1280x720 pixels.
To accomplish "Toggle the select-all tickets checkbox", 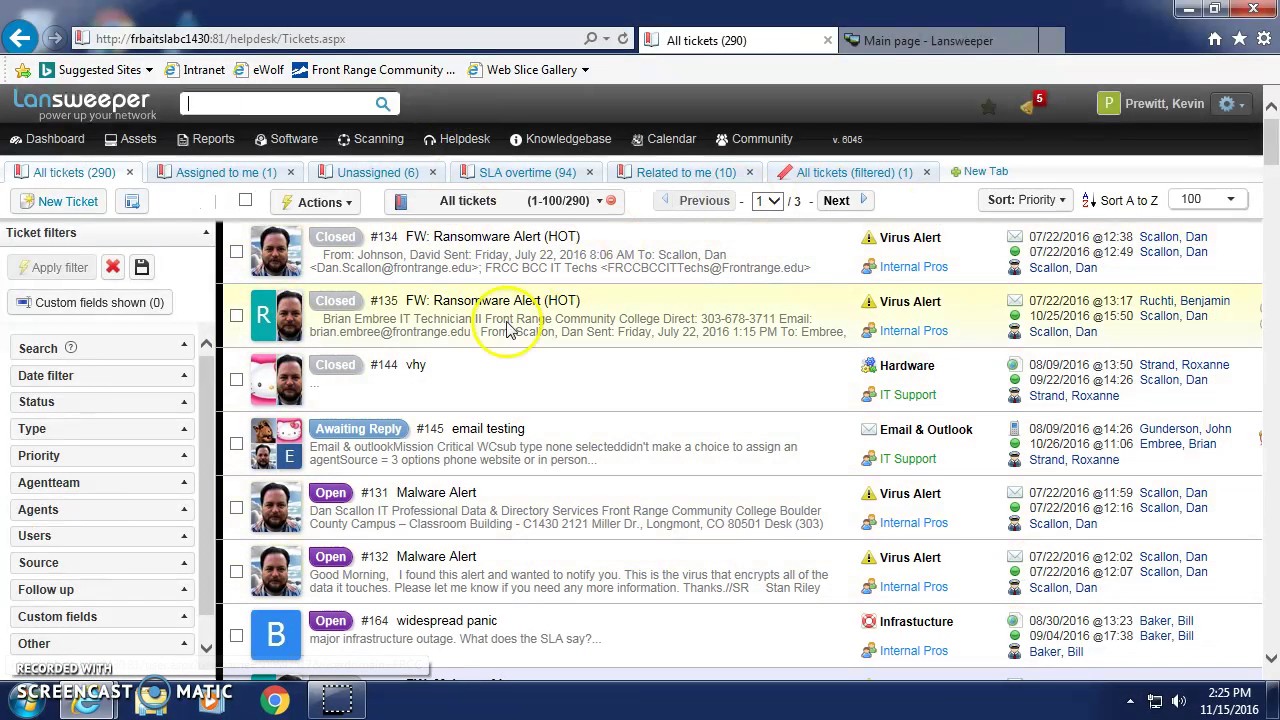I will point(245,200).
